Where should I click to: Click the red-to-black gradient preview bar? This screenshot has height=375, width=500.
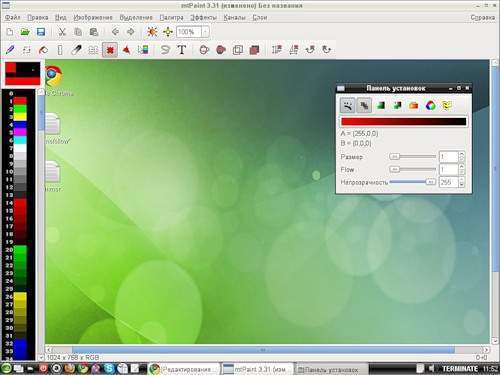coord(403,122)
